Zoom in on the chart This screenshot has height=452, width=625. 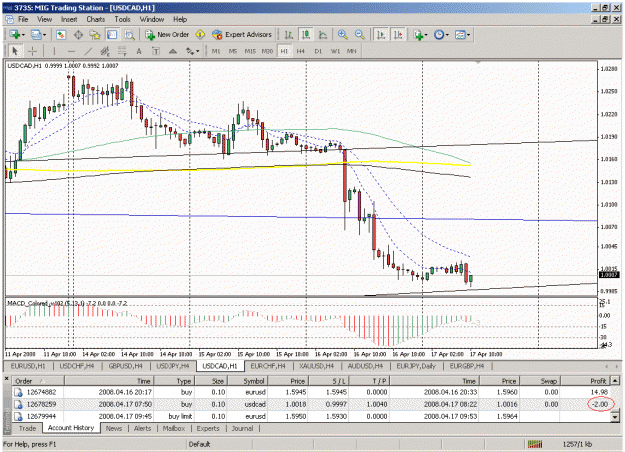342,35
